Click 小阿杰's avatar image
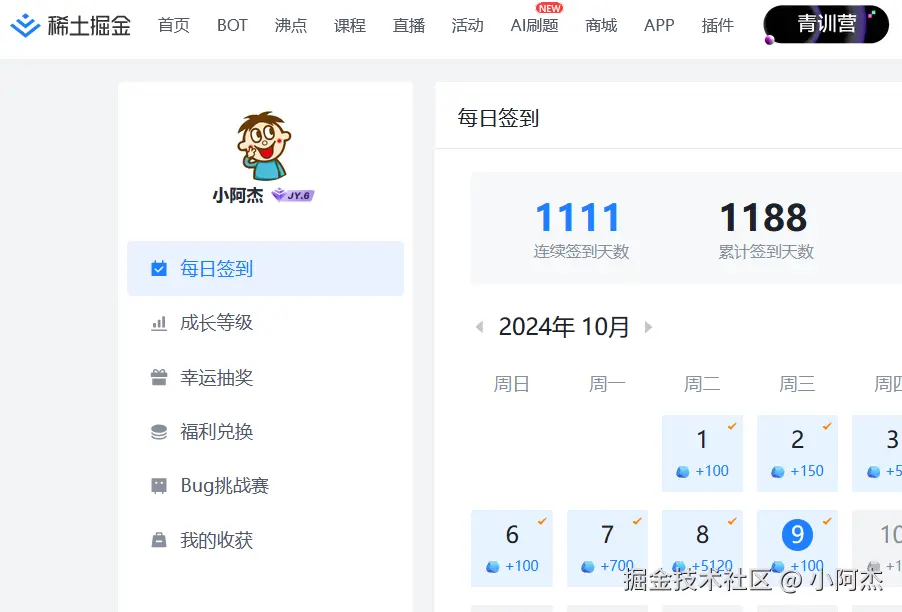The width and height of the screenshot is (902, 612). [x=263, y=143]
